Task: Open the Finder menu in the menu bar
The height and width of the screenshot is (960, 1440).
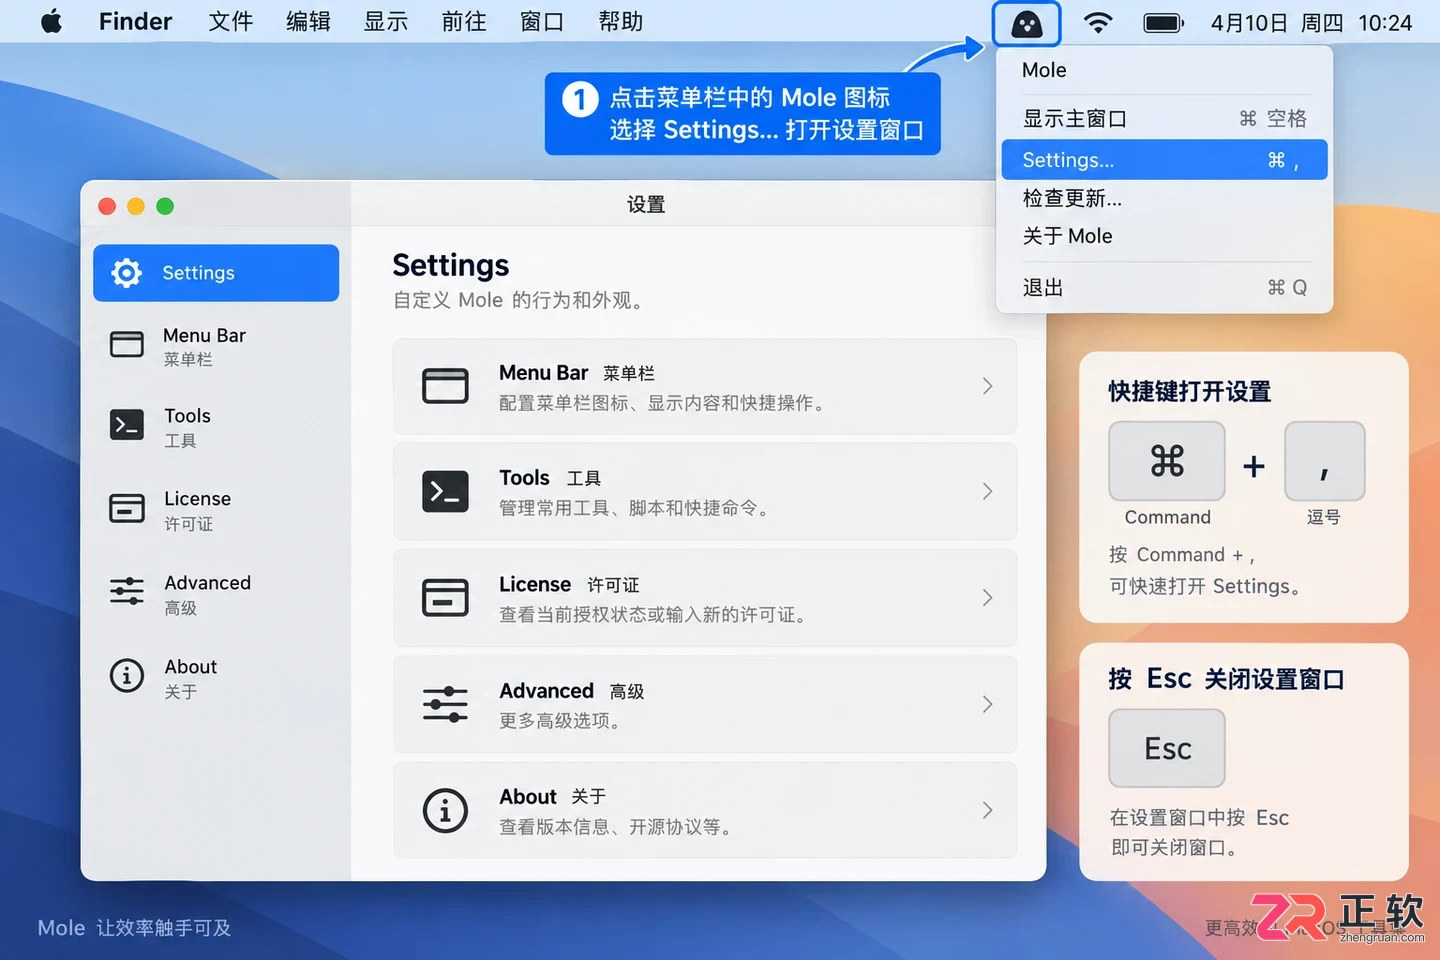Action: point(135,22)
